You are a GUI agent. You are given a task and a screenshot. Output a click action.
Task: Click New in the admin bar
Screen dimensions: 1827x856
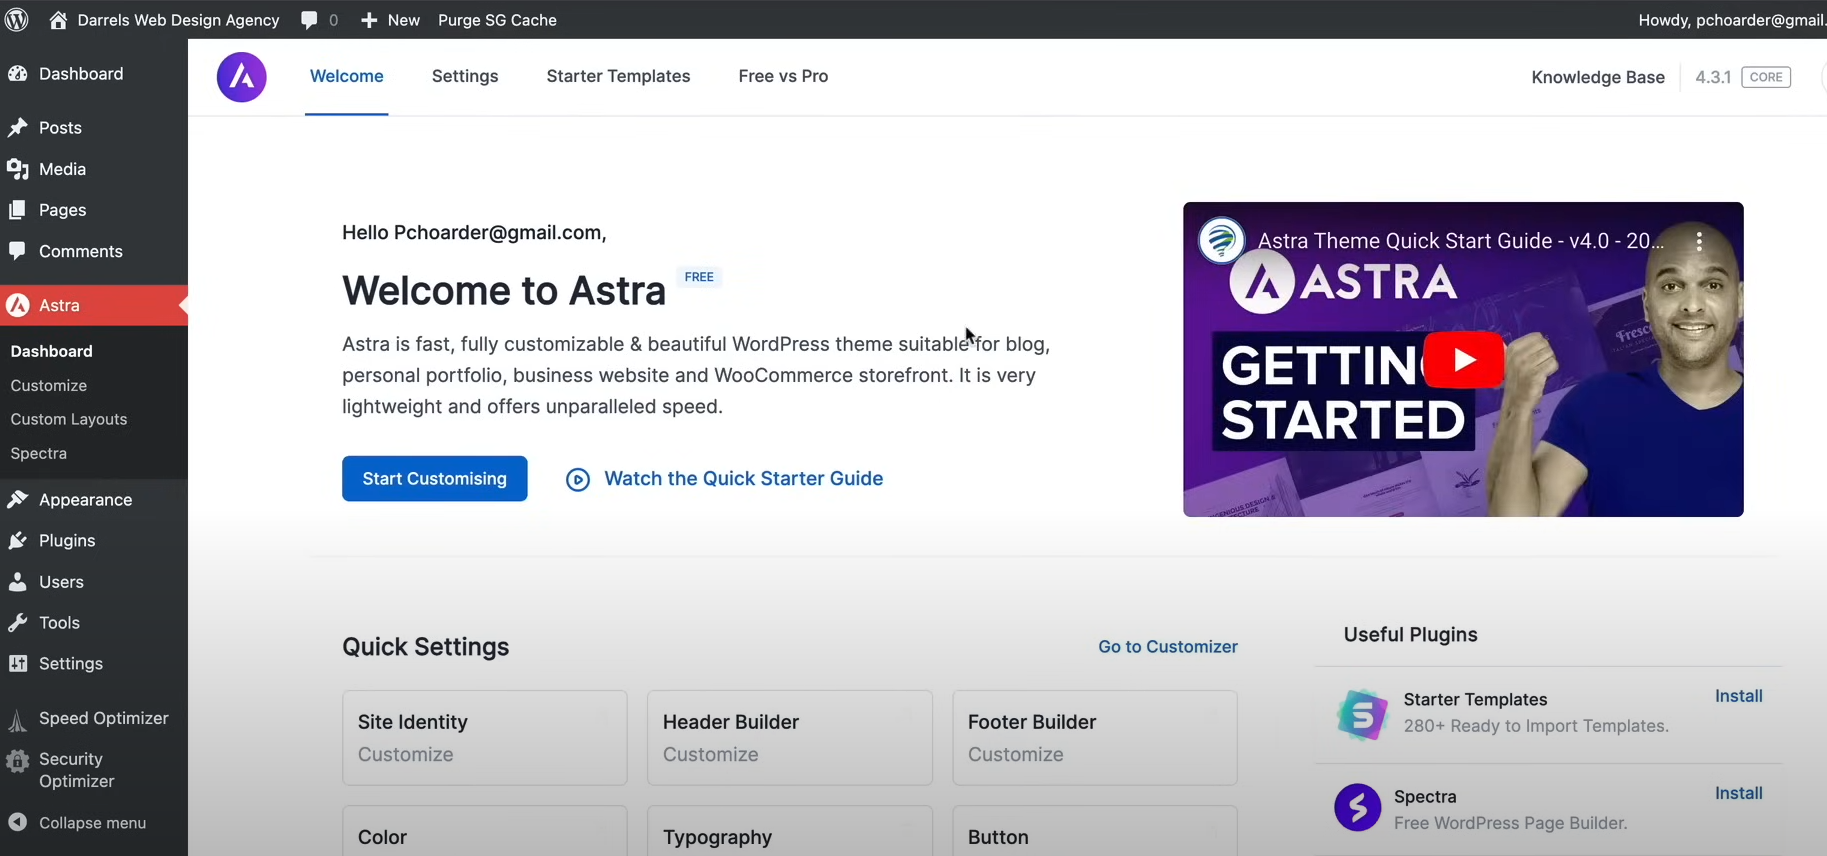[404, 20]
